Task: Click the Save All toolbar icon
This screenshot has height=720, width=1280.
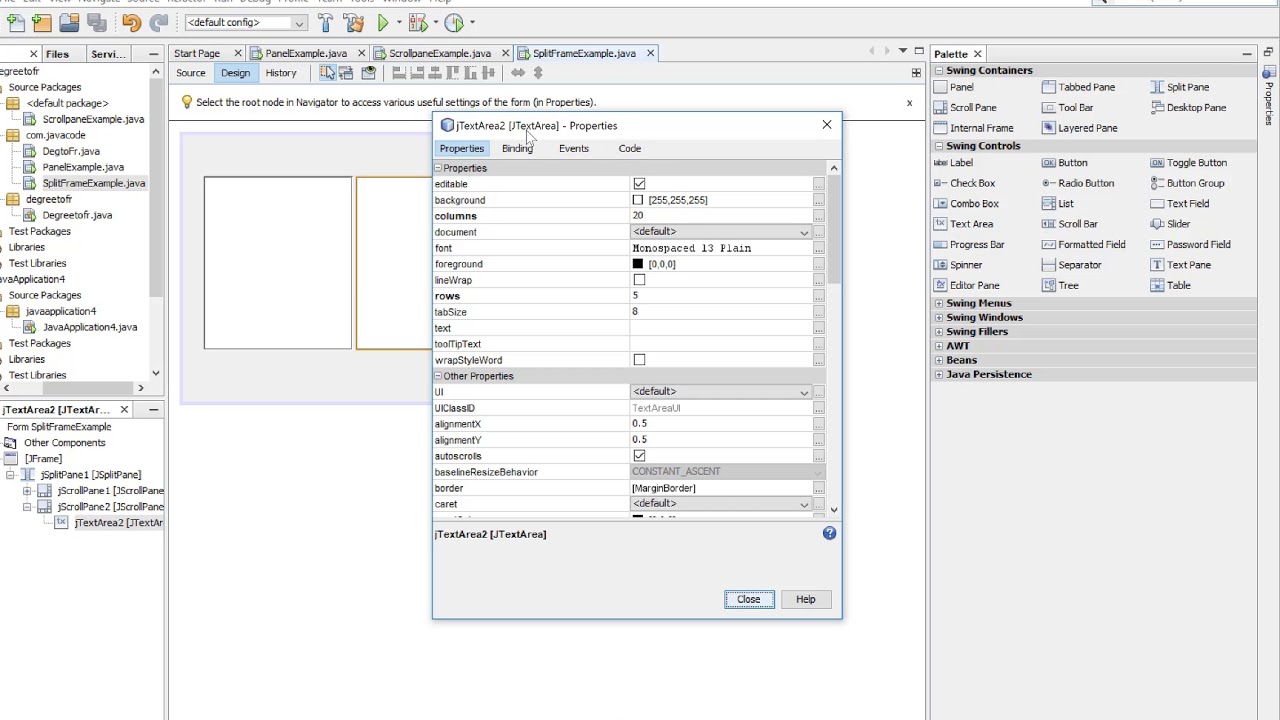Action: tap(96, 22)
